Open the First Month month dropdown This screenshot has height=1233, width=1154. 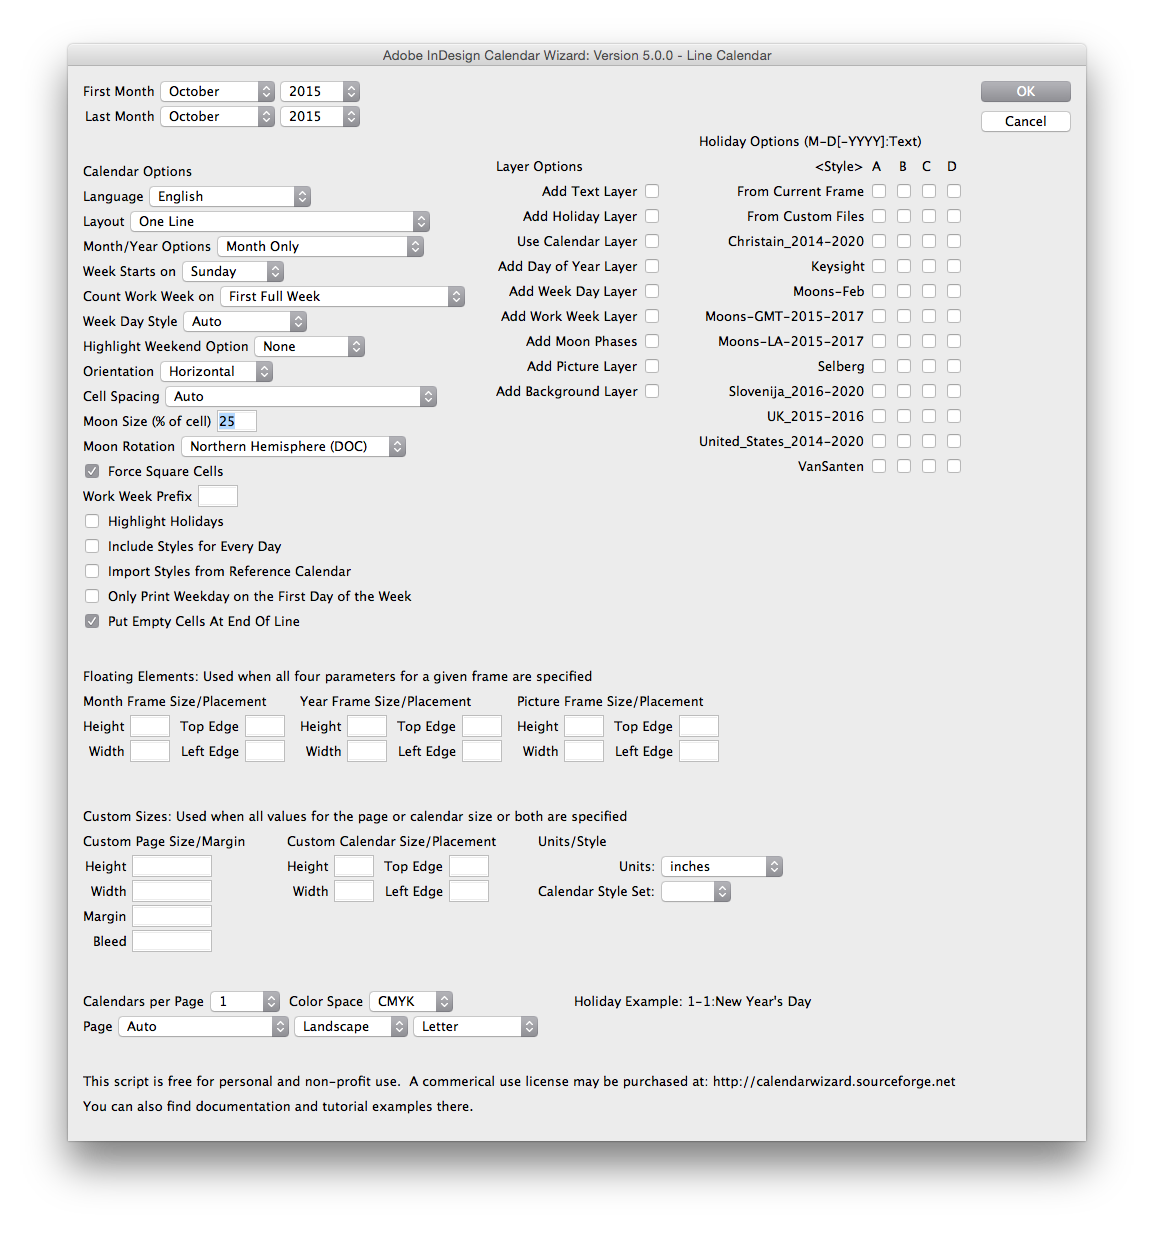click(x=217, y=91)
